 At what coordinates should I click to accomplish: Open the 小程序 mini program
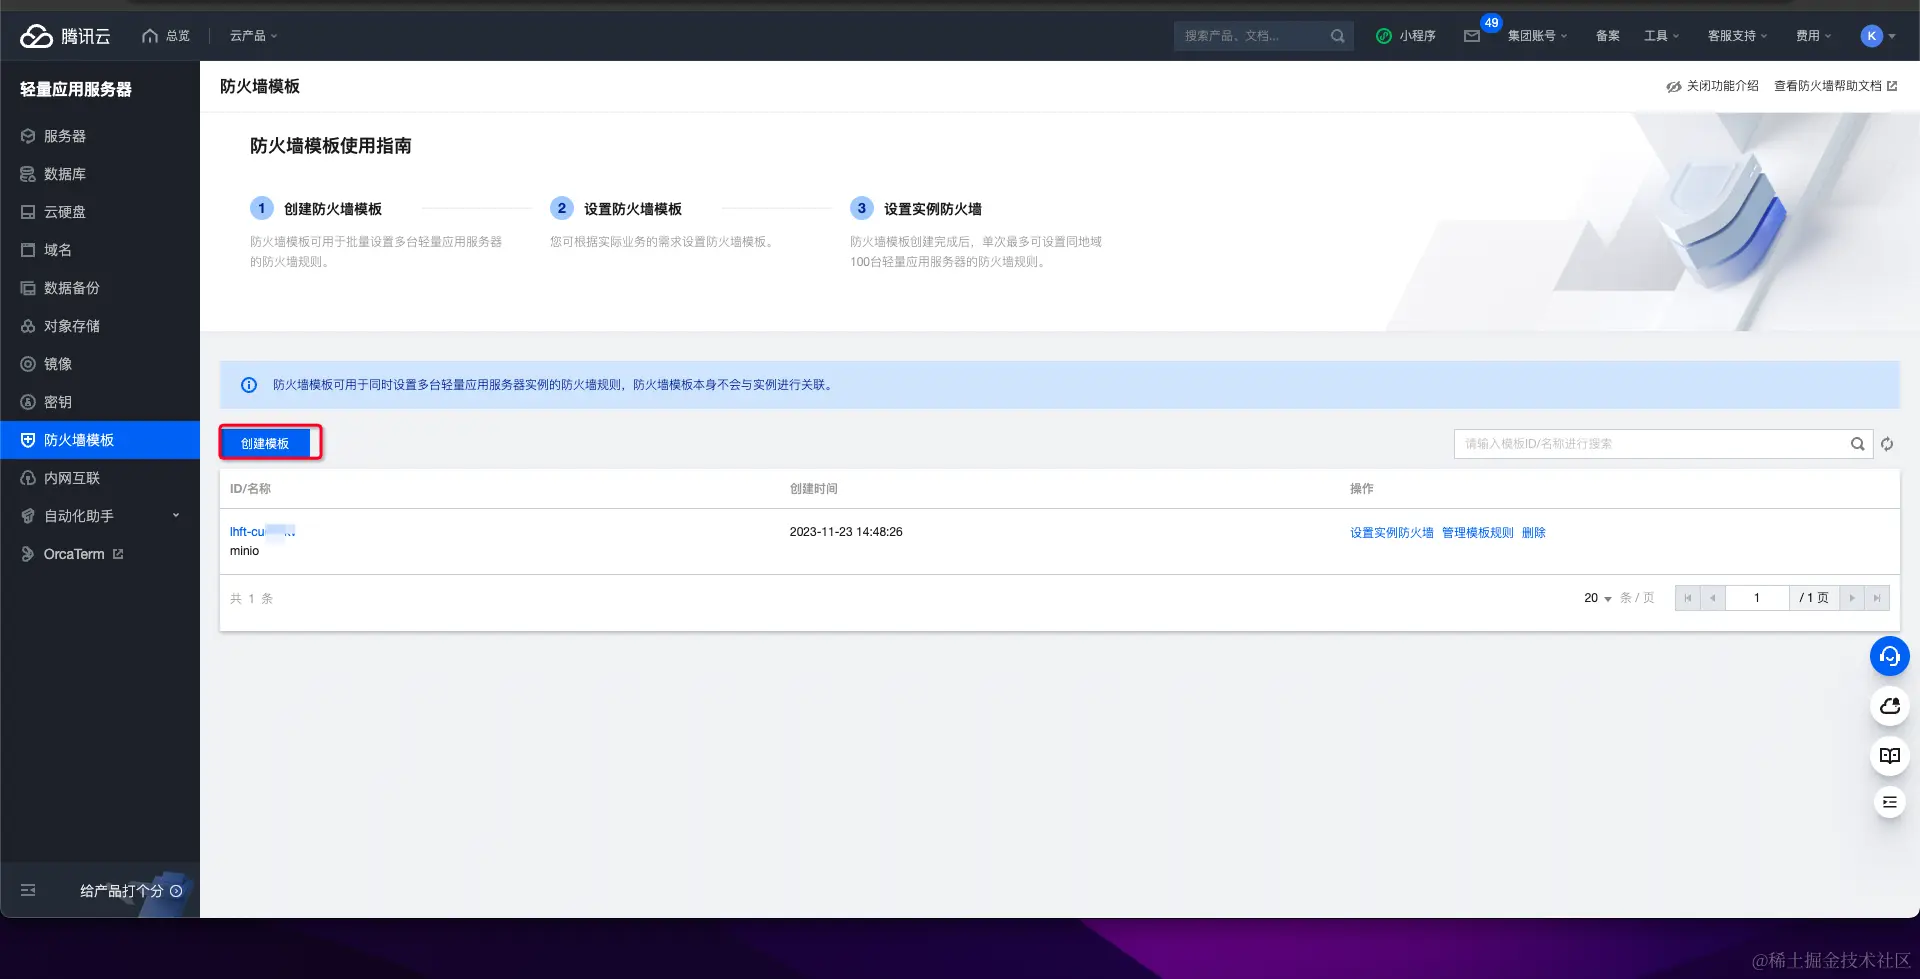tap(1406, 36)
